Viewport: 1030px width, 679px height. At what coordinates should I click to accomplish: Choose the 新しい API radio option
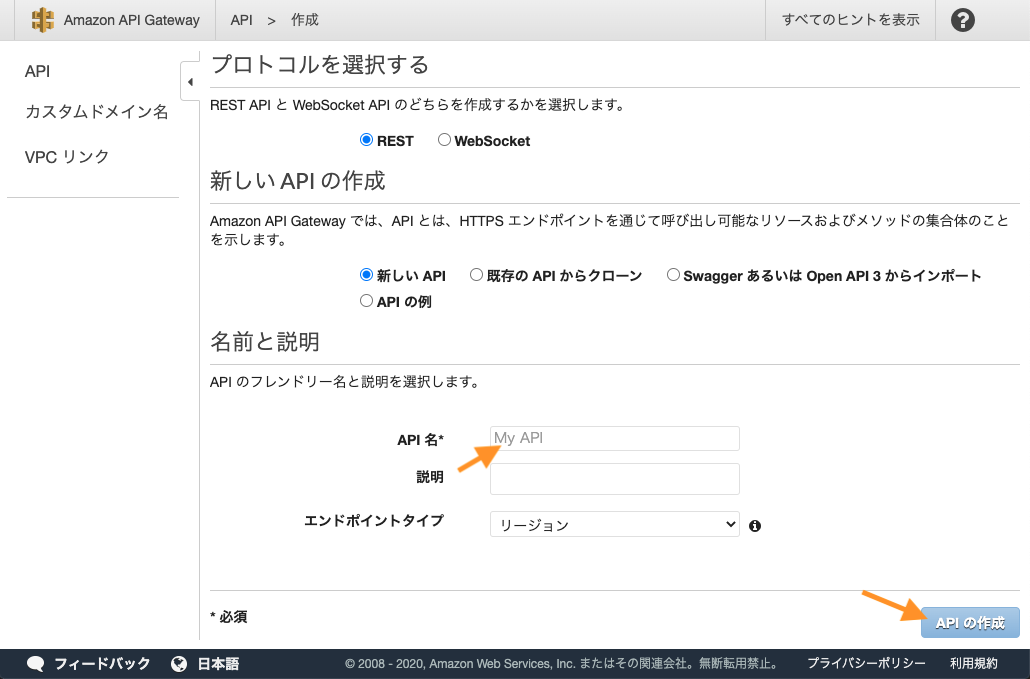click(x=367, y=274)
